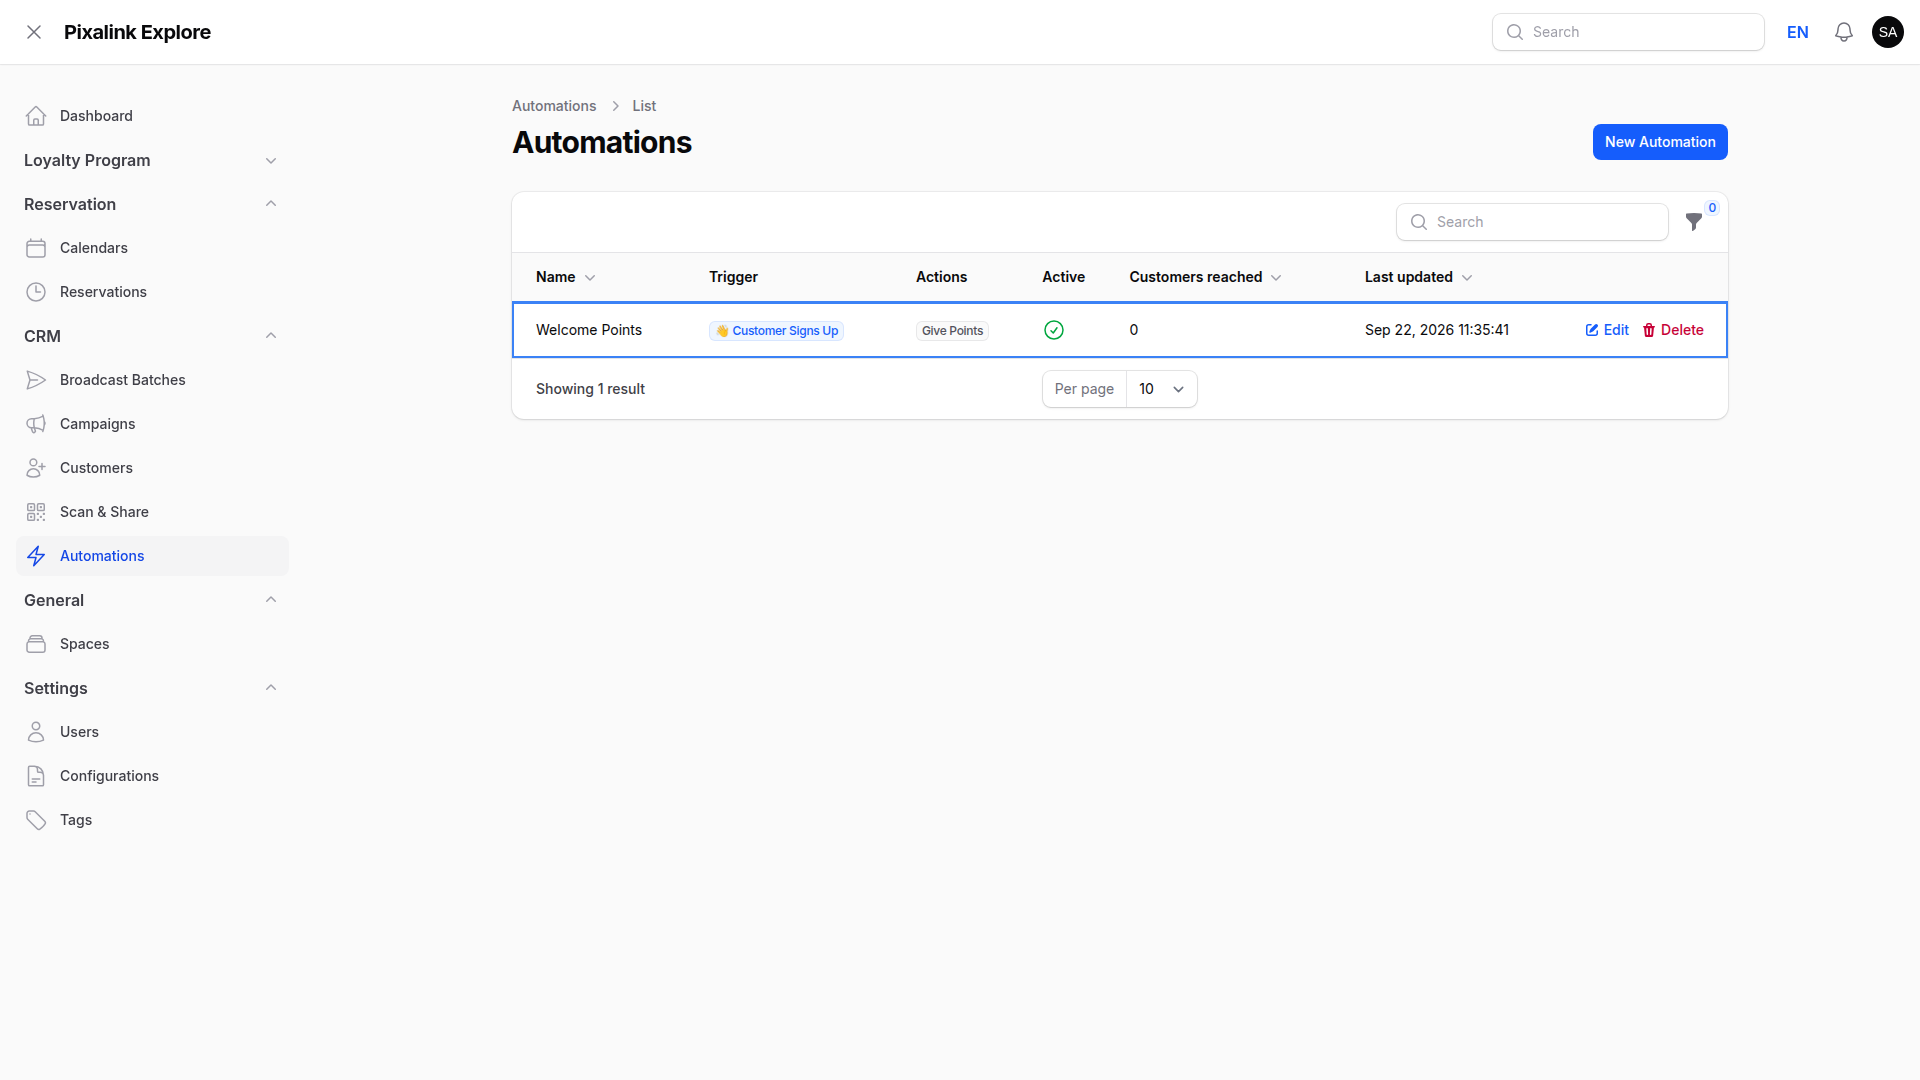Open Configurations in sidebar

(x=152, y=776)
